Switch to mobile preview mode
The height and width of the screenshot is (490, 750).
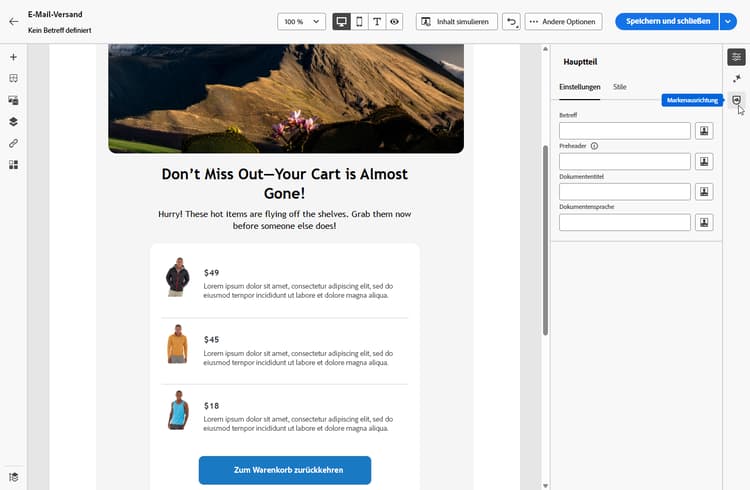[359, 21]
